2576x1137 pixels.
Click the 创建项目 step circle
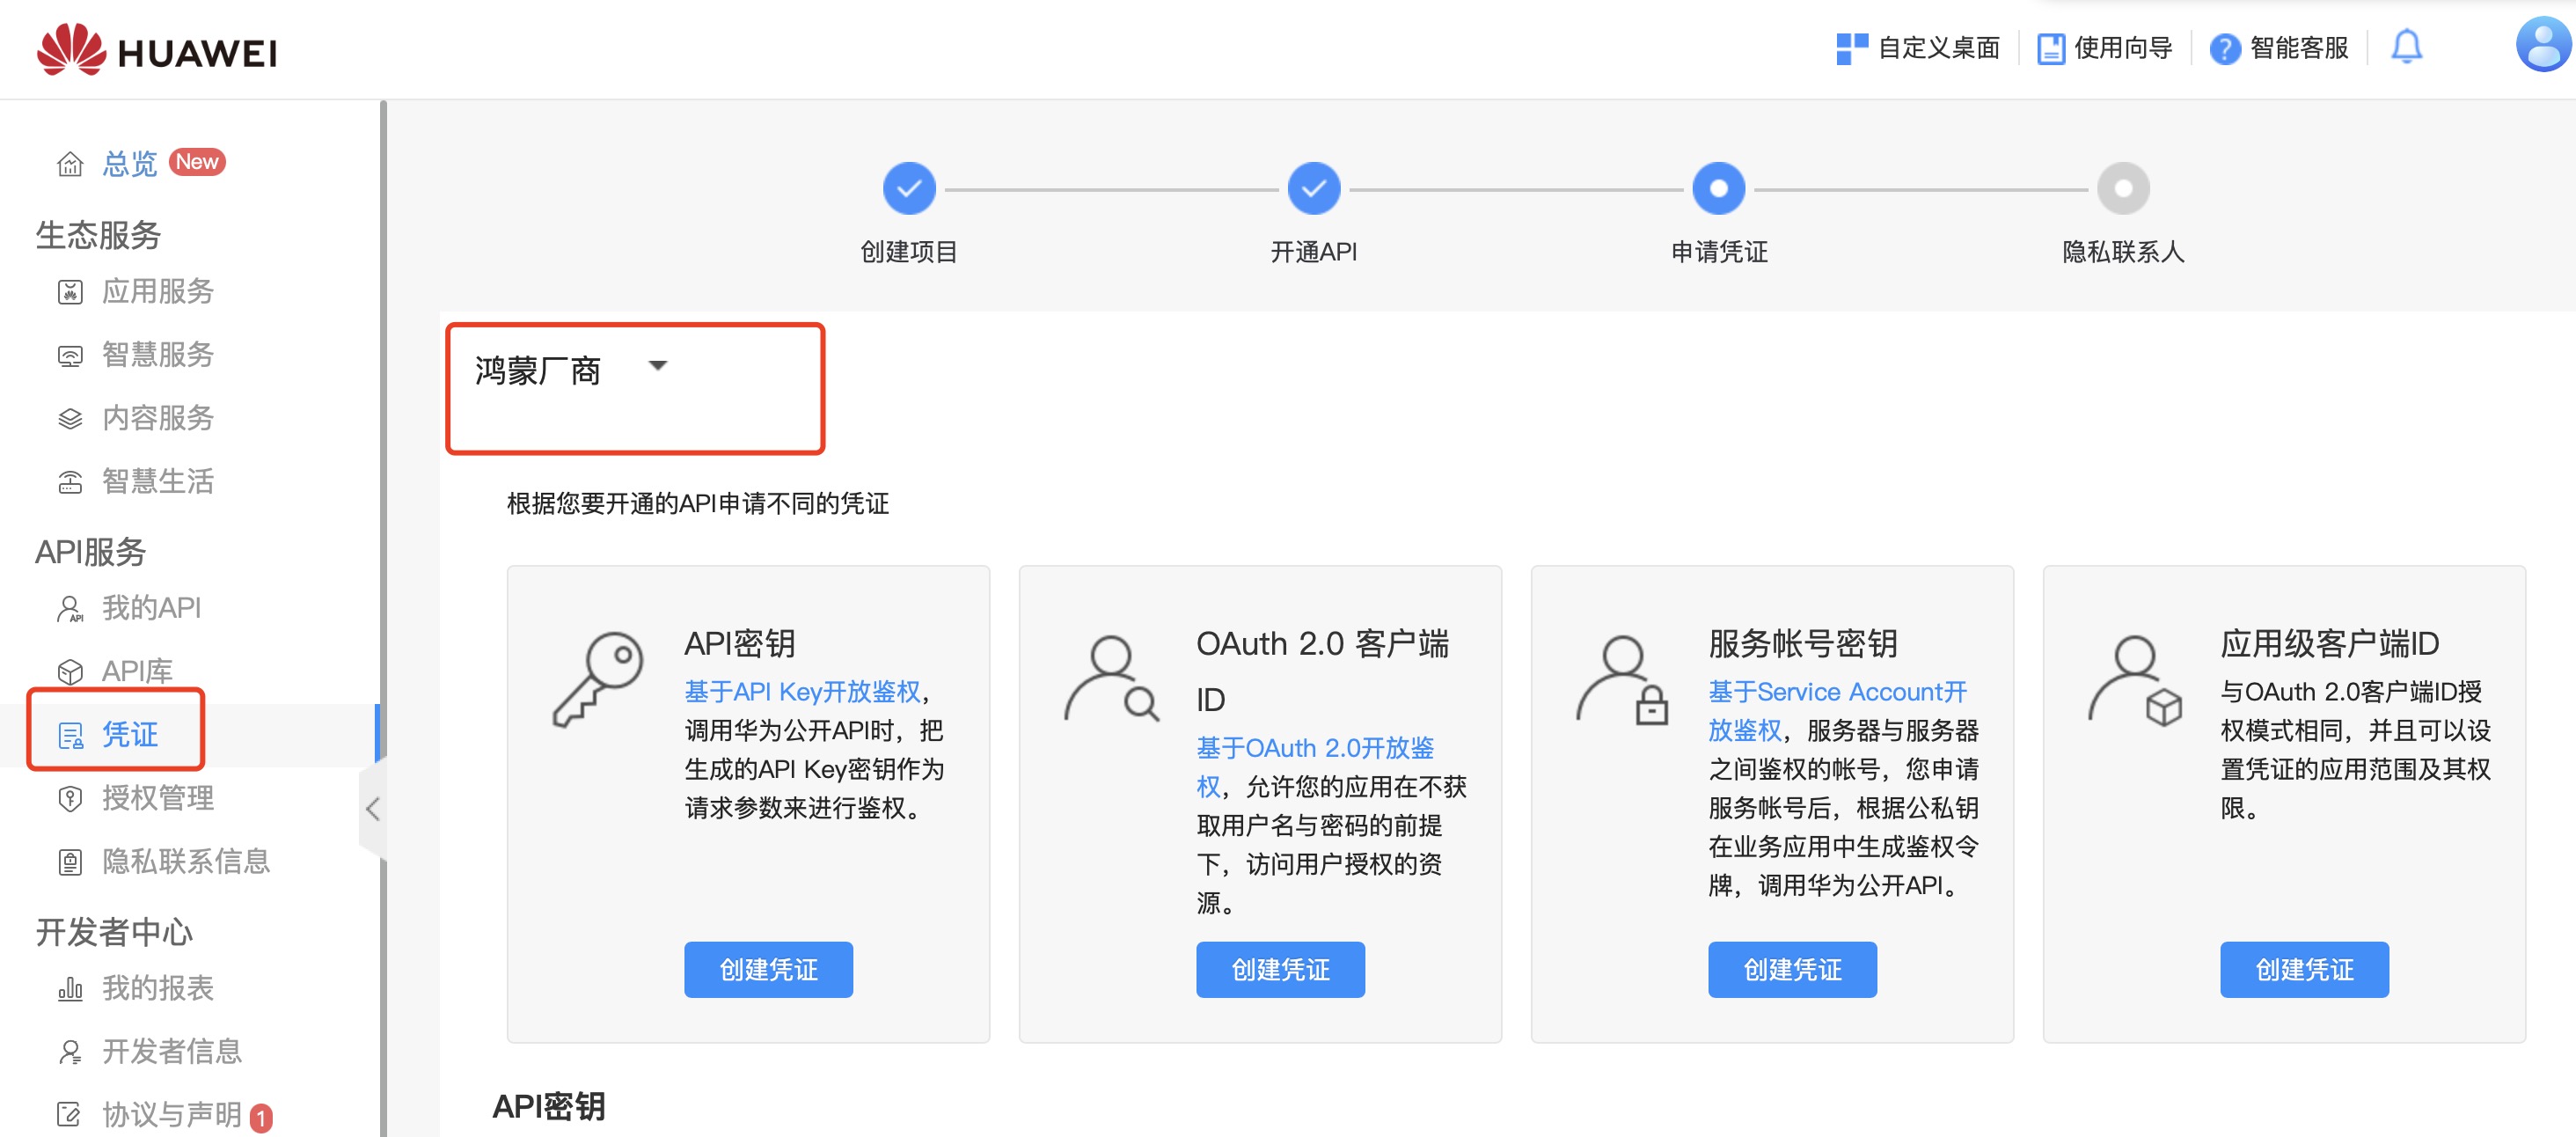click(909, 188)
